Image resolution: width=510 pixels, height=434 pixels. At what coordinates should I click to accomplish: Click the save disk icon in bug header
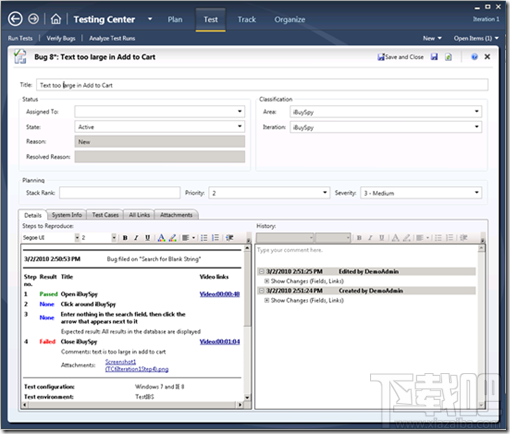click(434, 57)
